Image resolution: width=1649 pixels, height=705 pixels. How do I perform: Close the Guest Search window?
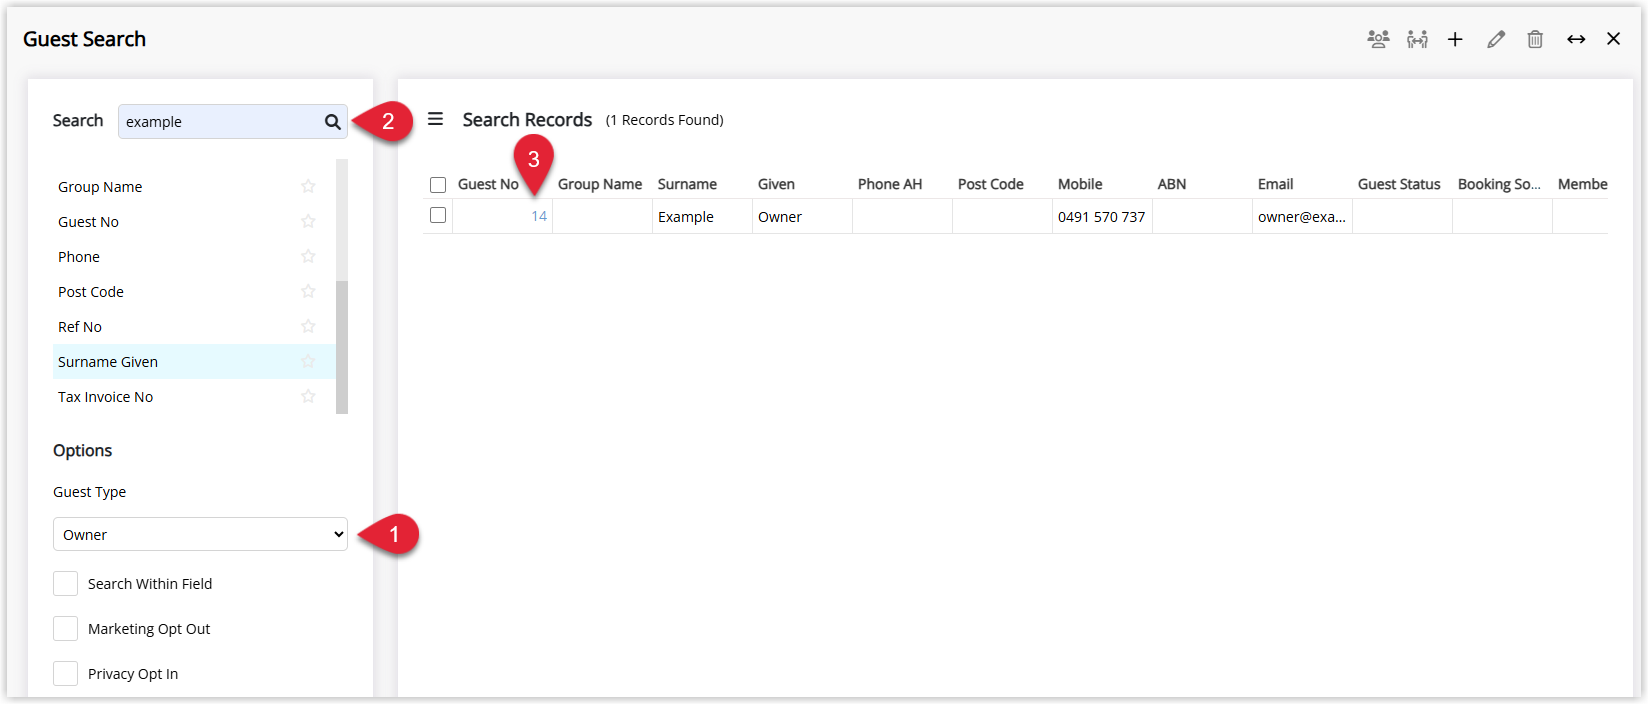(1613, 39)
